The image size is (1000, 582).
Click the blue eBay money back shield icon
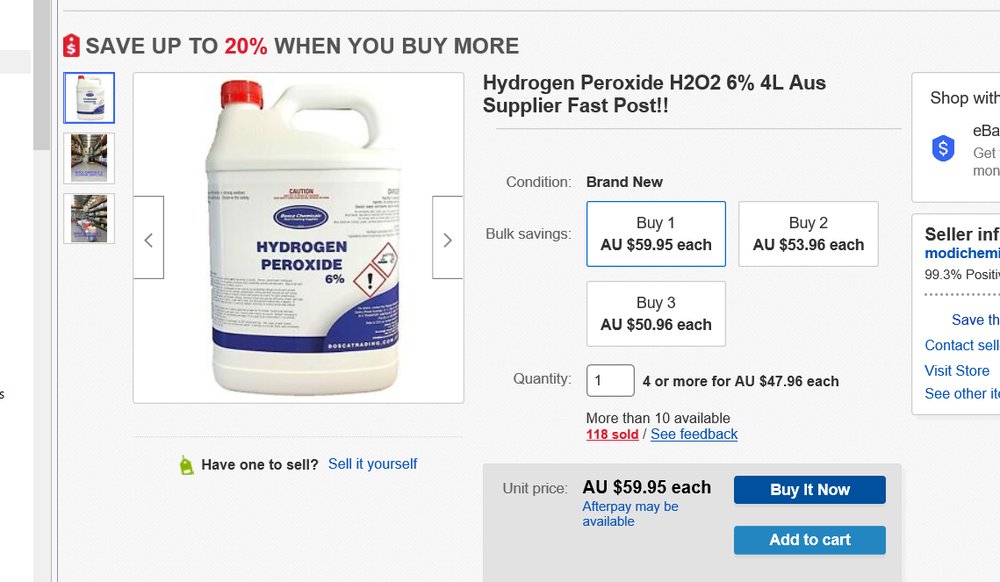[x=943, y=149]
